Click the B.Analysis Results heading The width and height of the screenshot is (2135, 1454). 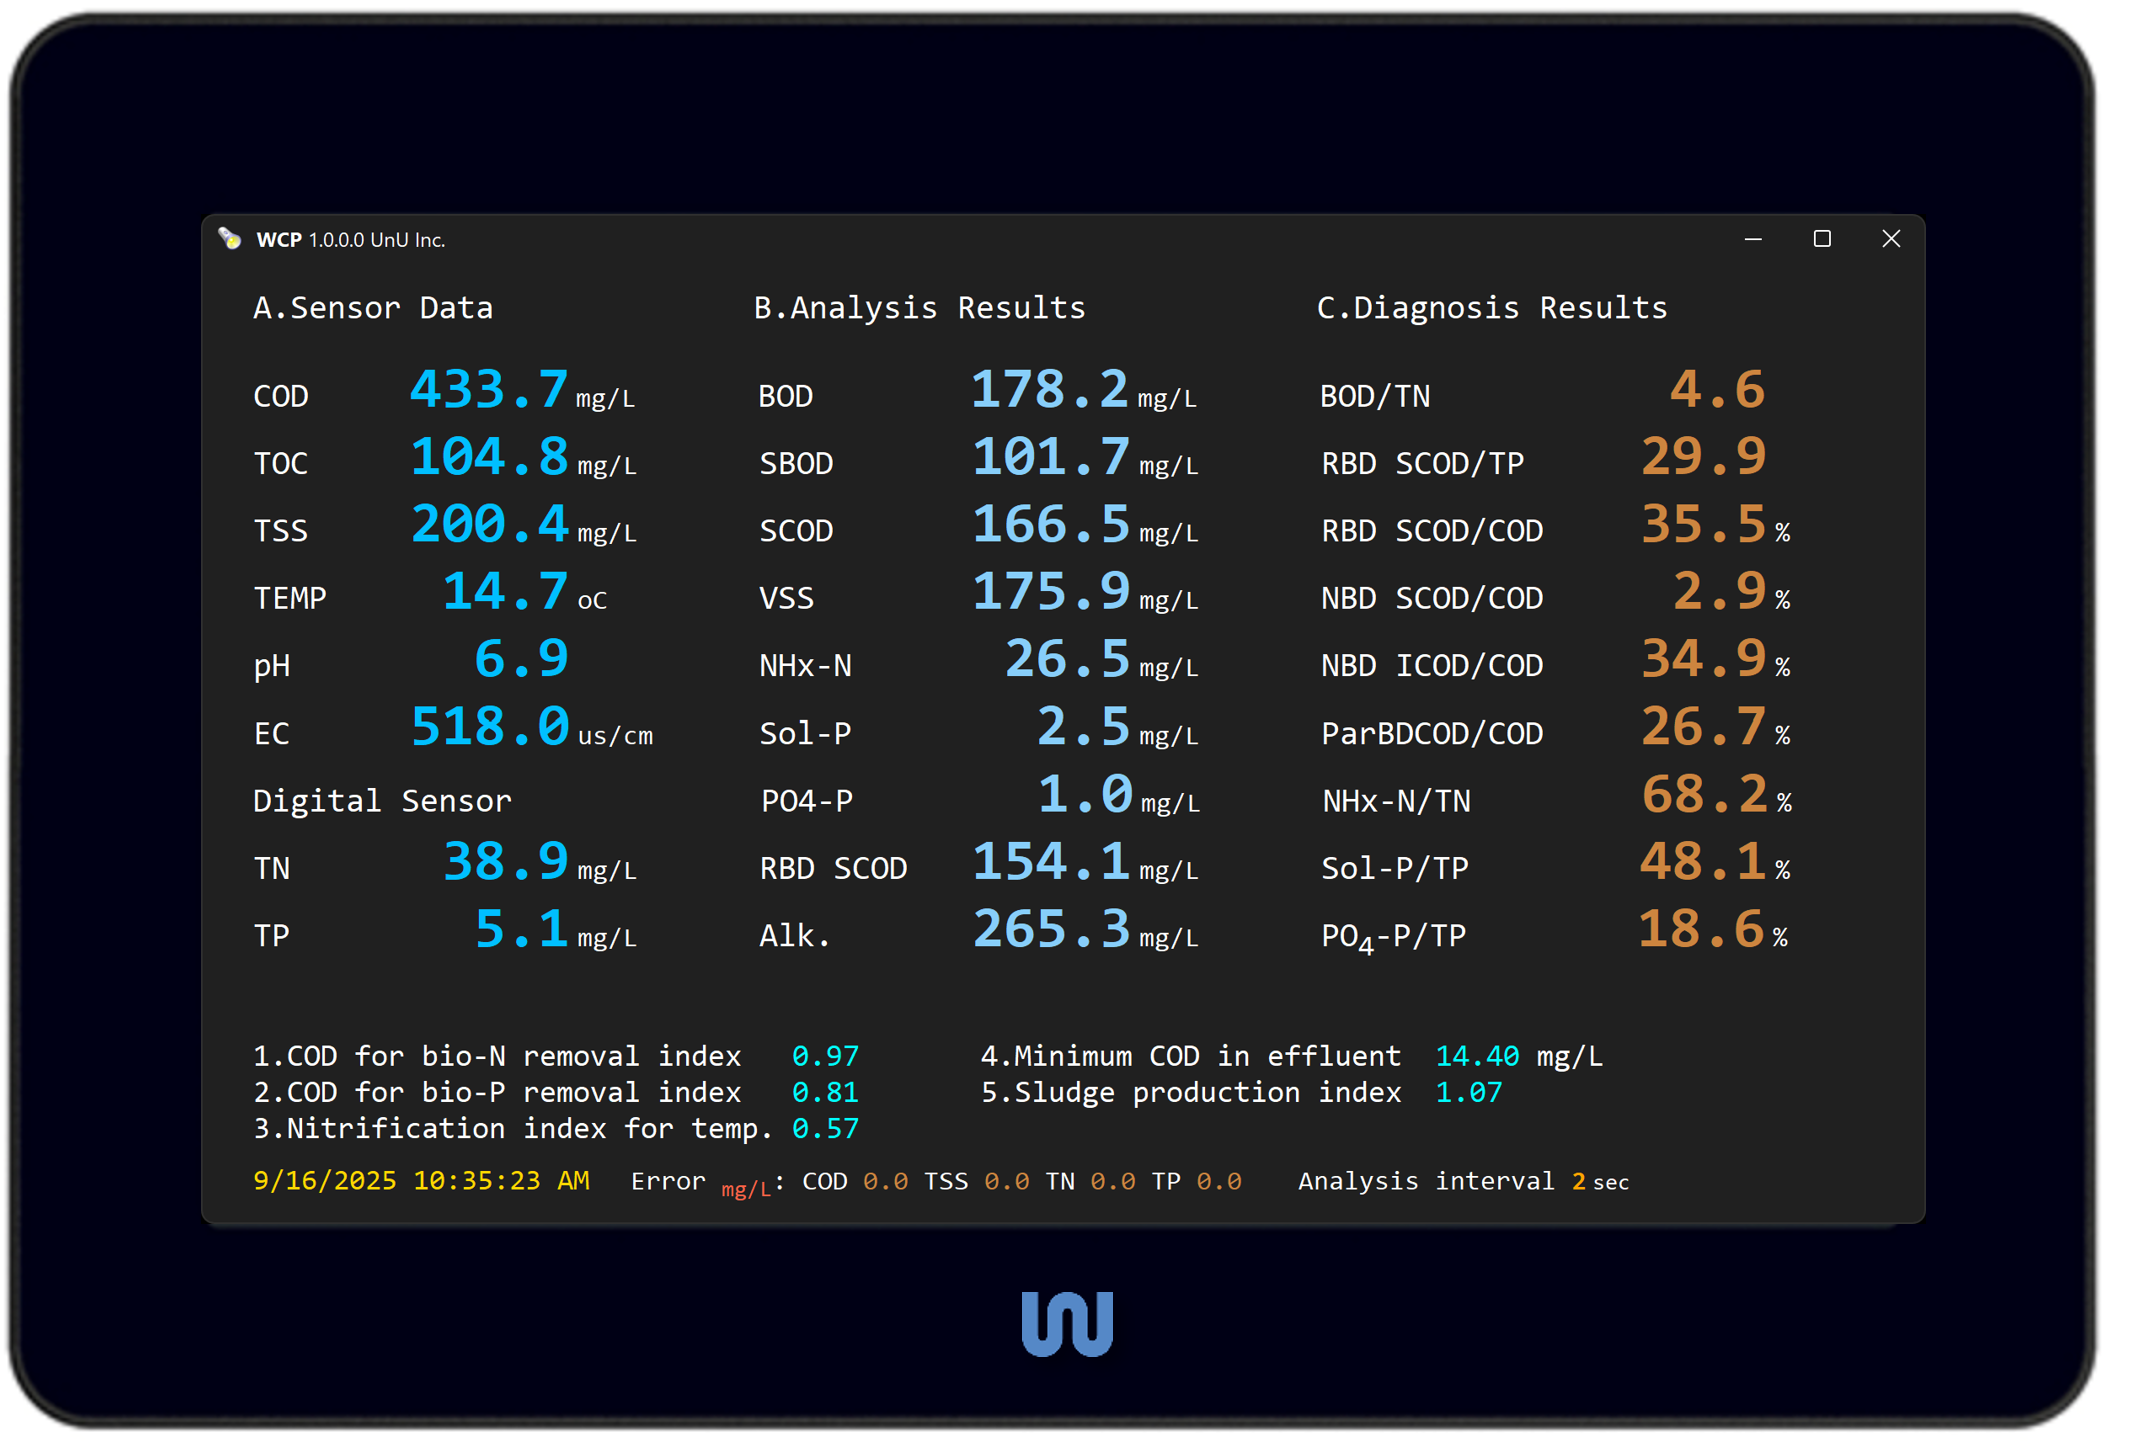coord(919,308)
